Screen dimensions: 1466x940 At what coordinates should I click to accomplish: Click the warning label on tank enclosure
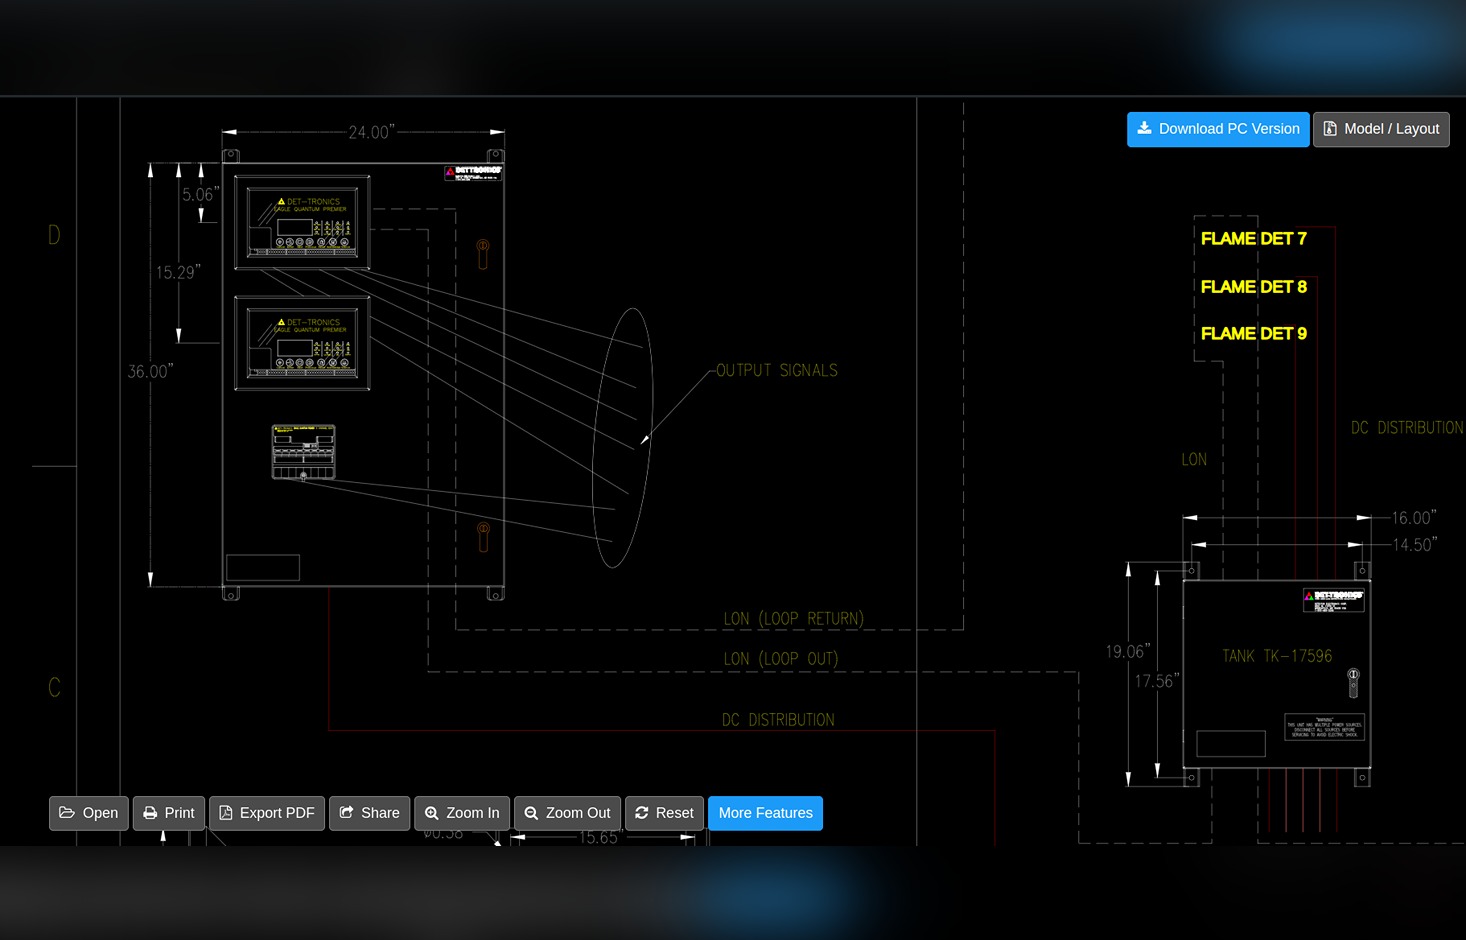1325,727
